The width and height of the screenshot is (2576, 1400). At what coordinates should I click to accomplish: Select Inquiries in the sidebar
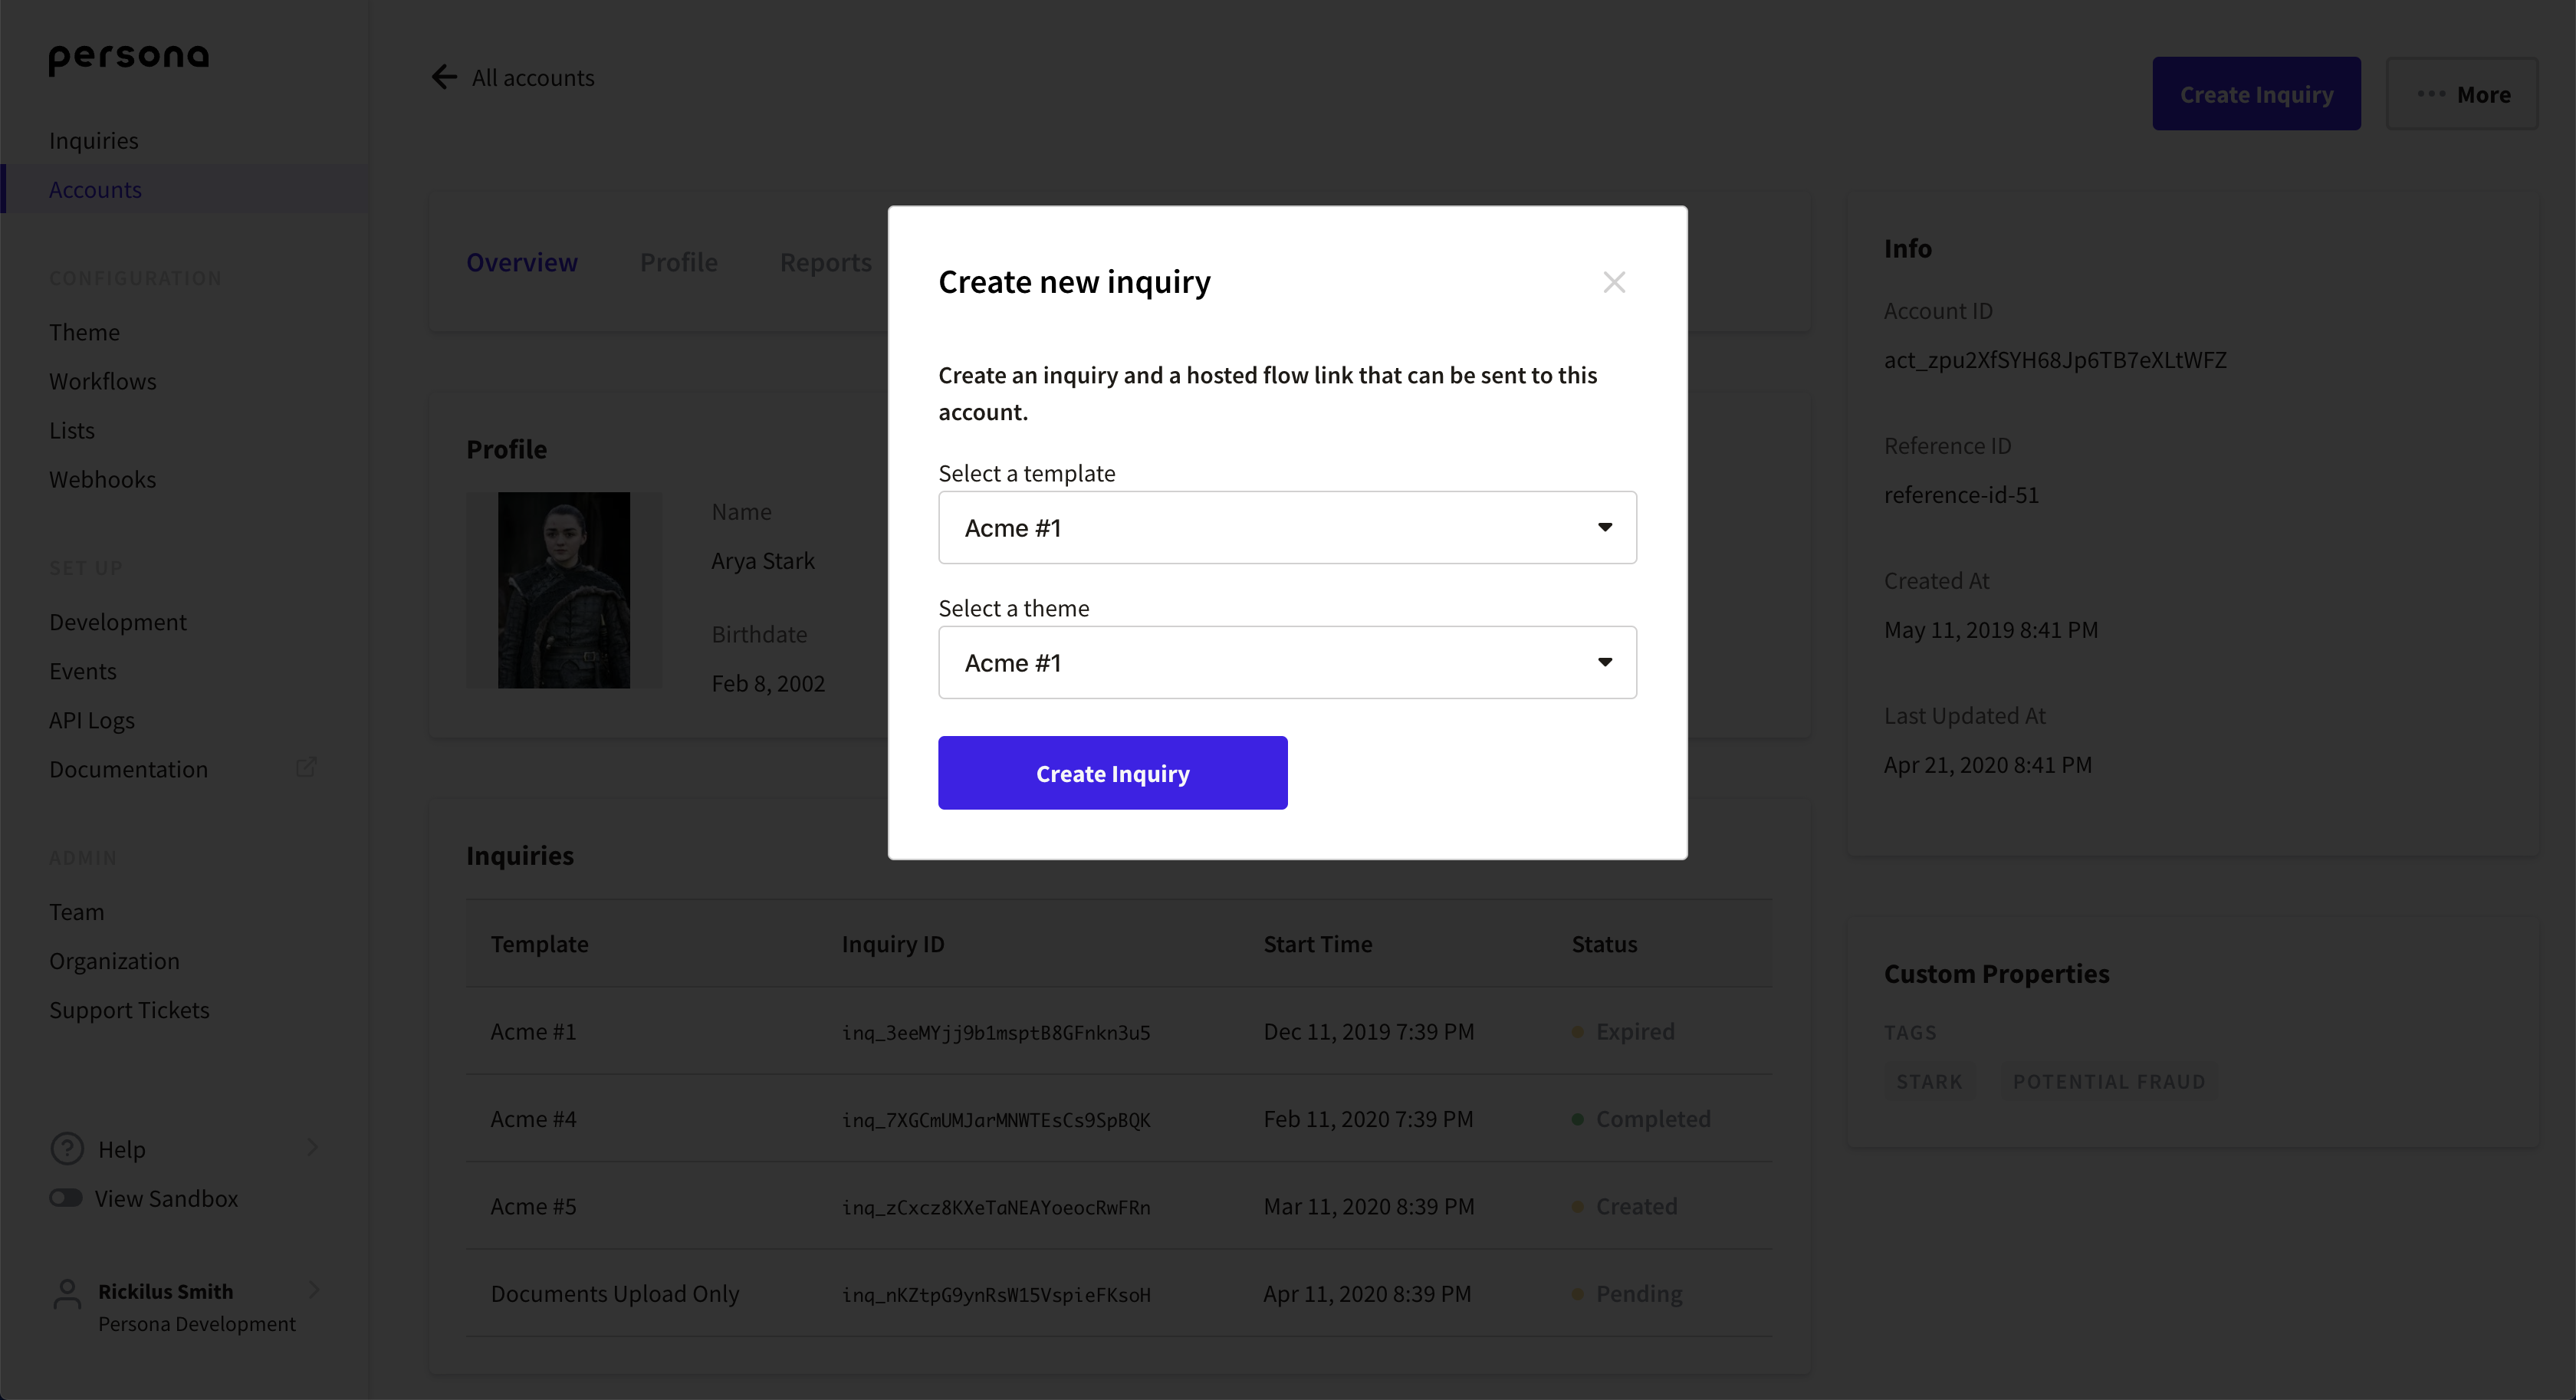pos(93,140)
